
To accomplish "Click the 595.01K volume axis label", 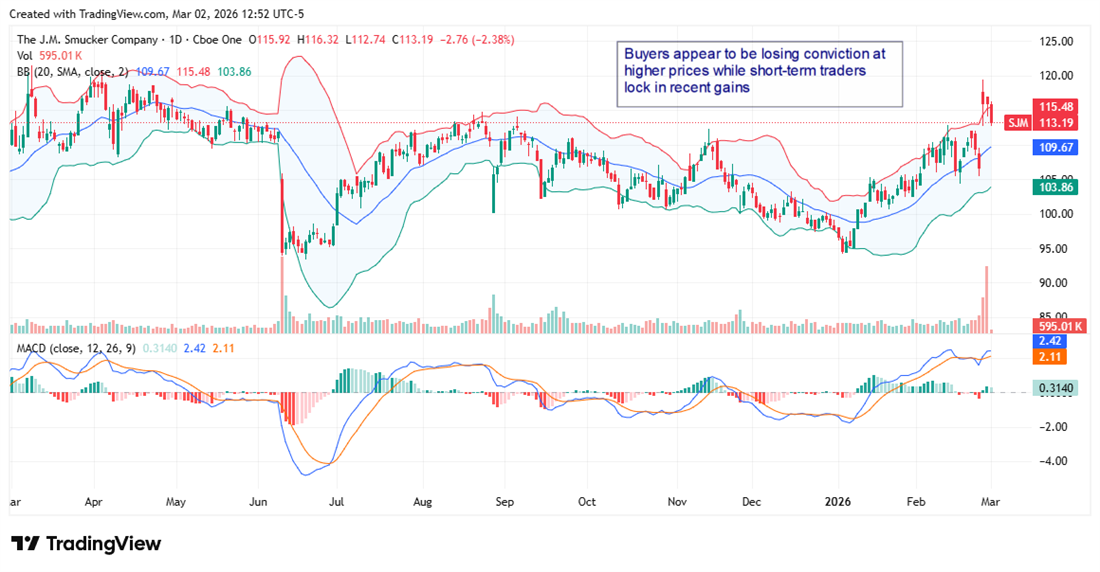I will tap(1059, 326).
